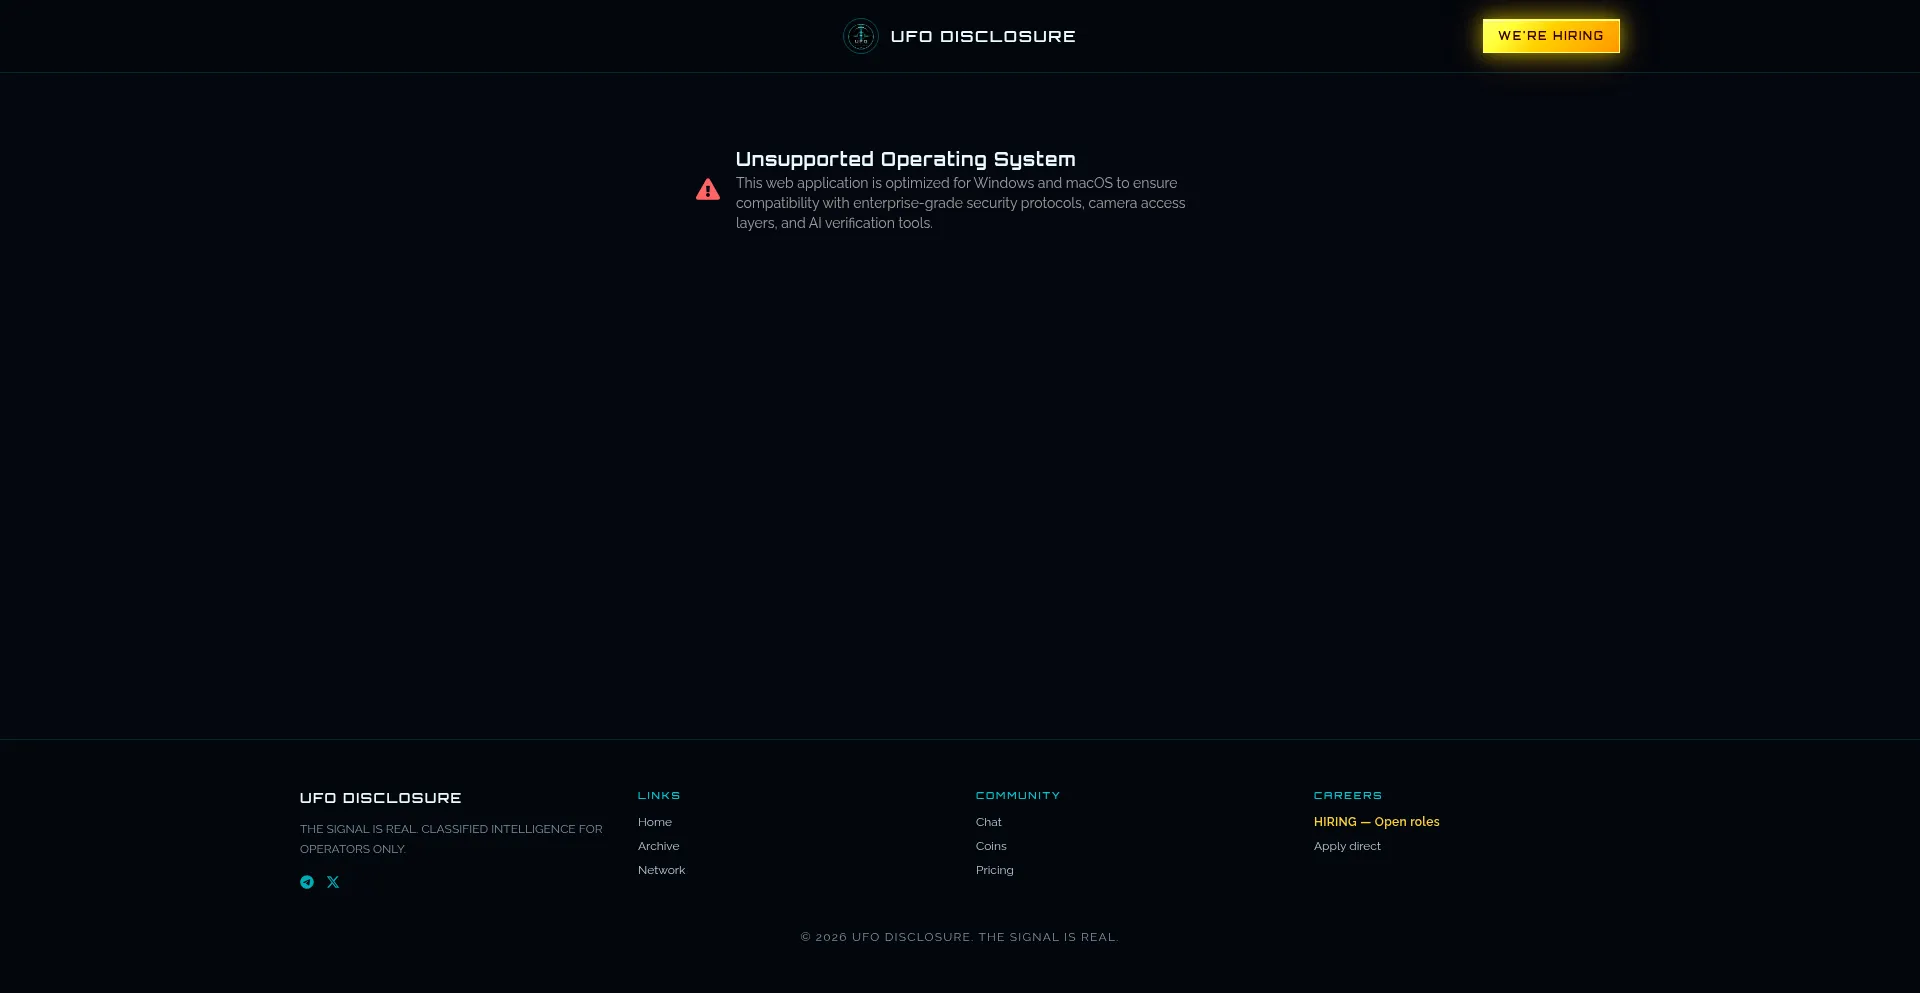
Task: Click the UFO Disclosure round logo icon
Action: [860, 36]
